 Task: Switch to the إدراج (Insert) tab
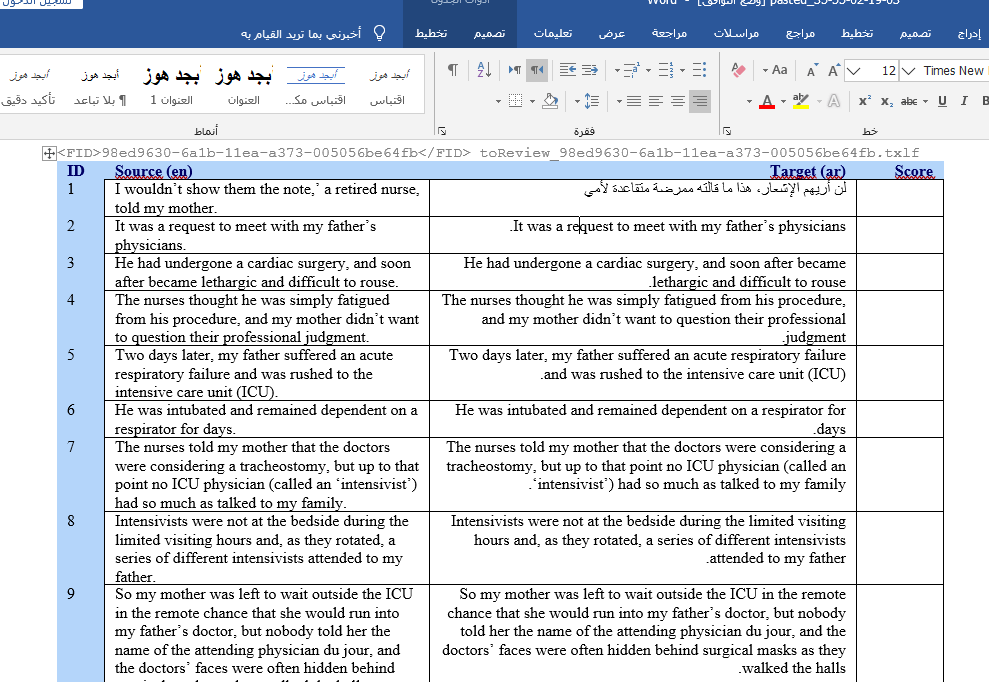[x=968, y=33]
